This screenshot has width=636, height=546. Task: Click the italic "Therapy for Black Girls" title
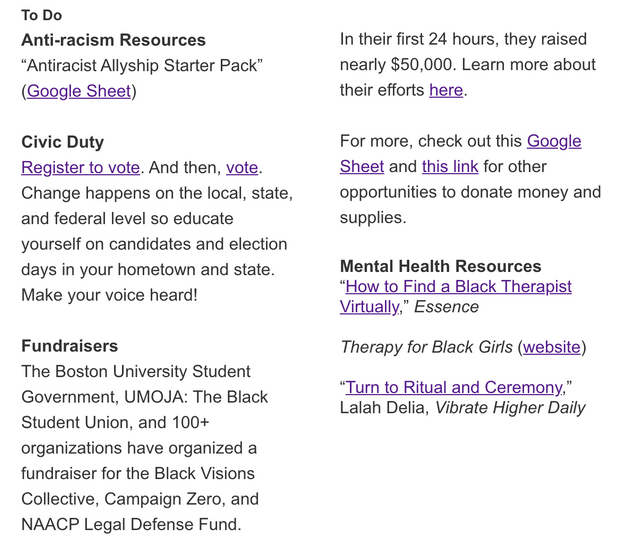(x=426, y=347)
